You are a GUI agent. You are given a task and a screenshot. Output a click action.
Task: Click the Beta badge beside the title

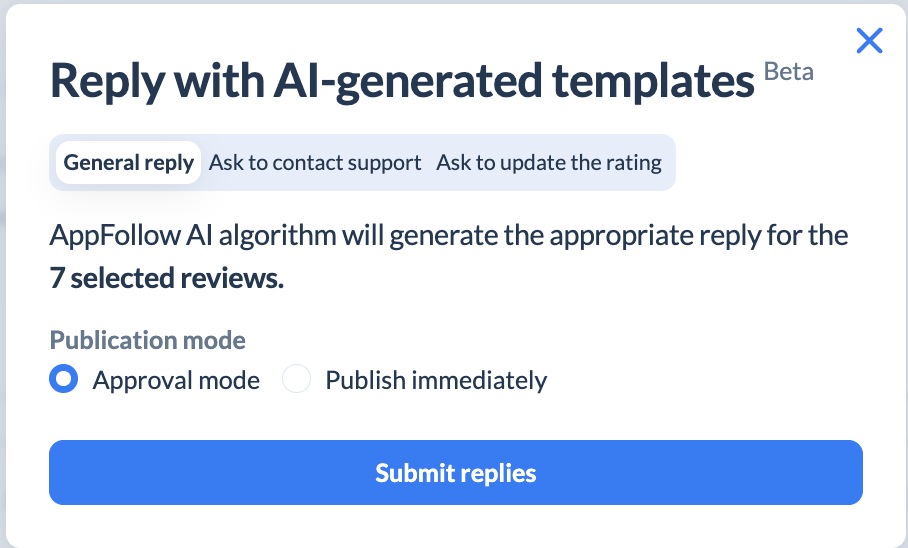pyautogui.click(x=789, y=72)
